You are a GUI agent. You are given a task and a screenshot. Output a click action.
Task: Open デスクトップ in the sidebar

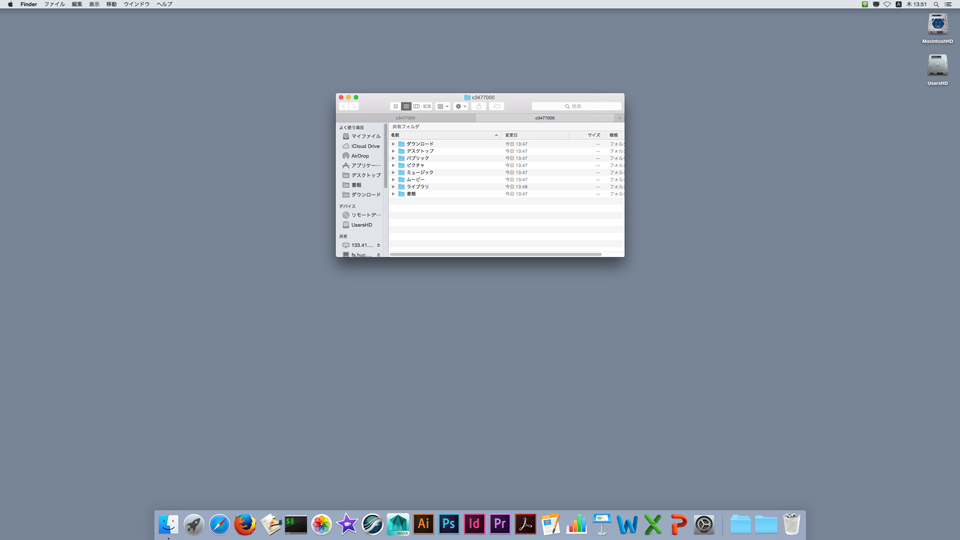point(361,175)
